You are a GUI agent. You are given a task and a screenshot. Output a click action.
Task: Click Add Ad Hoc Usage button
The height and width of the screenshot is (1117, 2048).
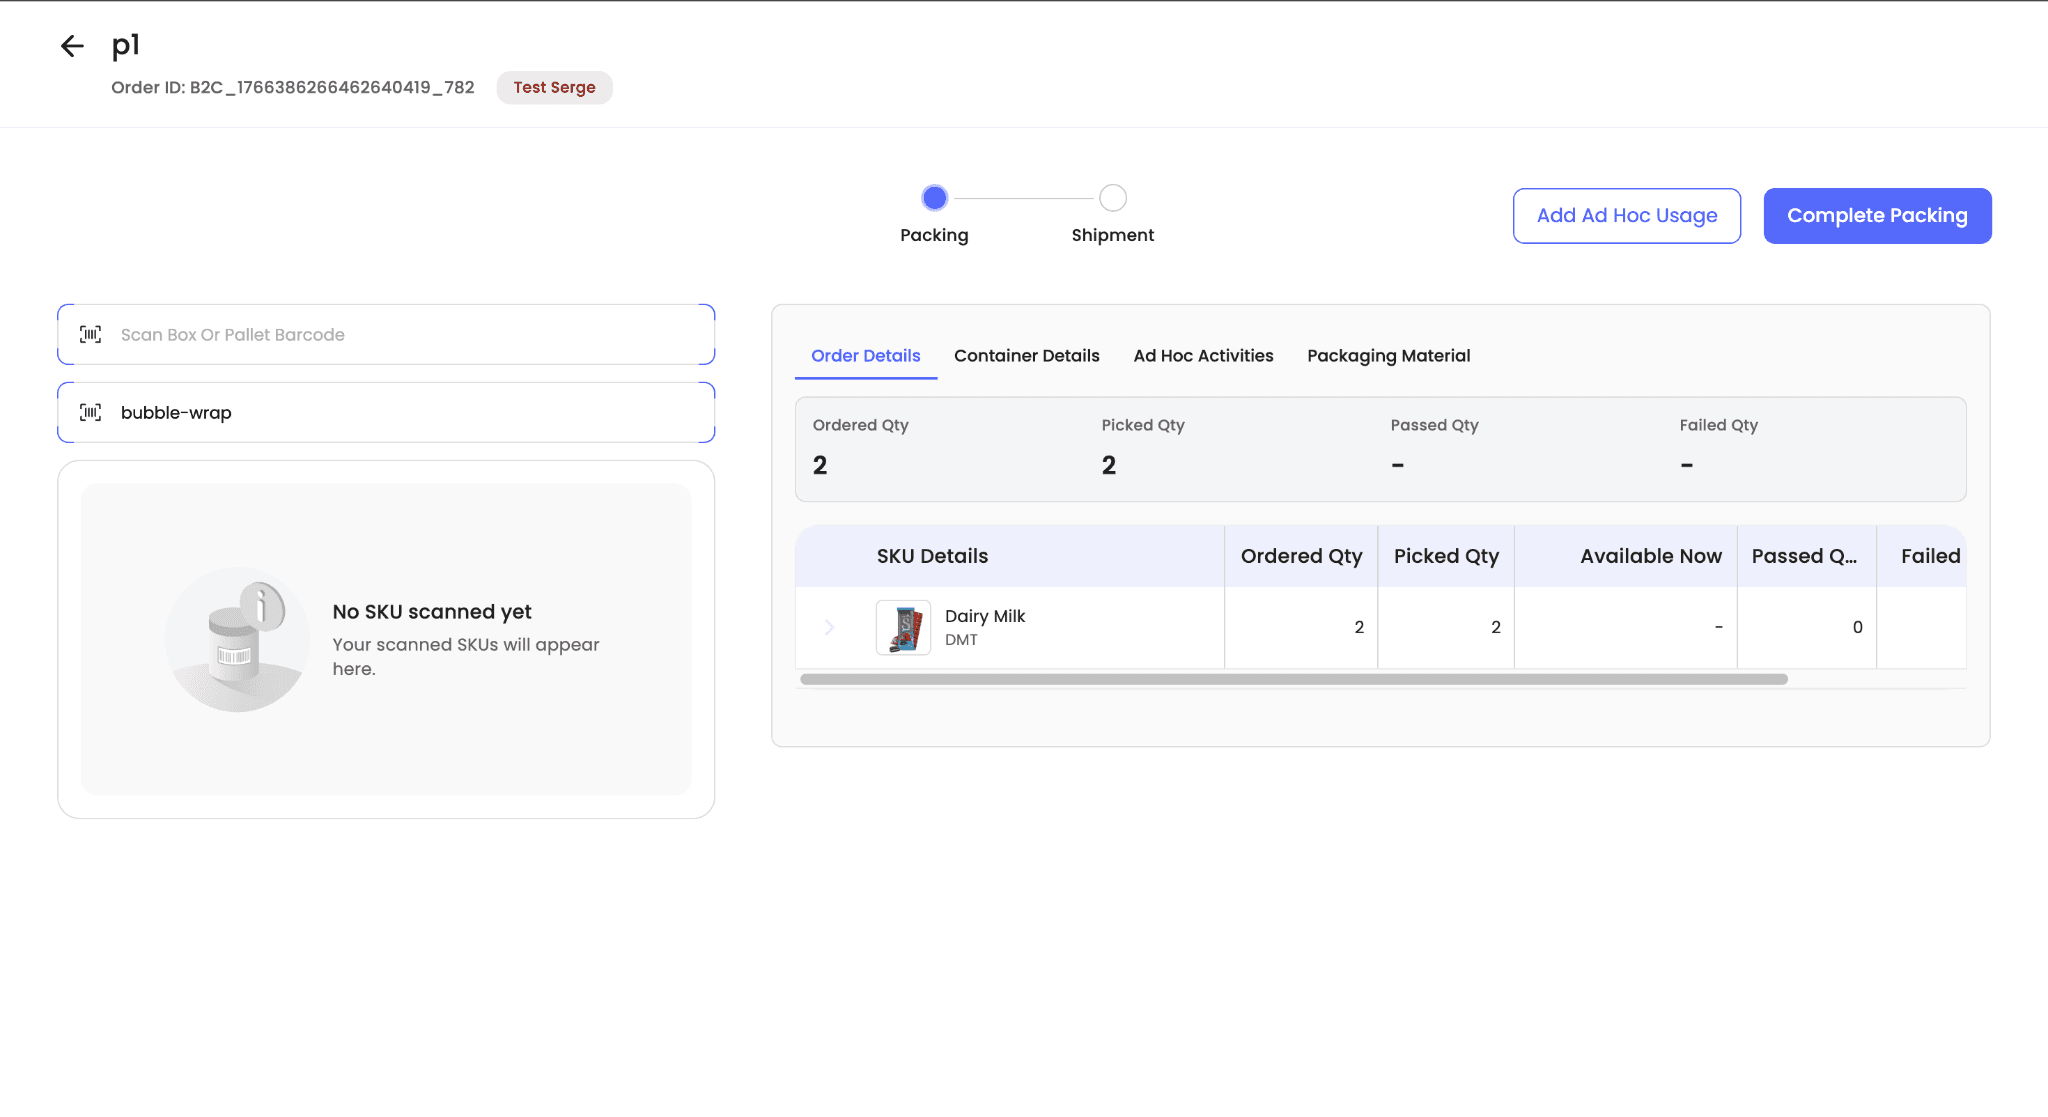tap(1626, 216)
